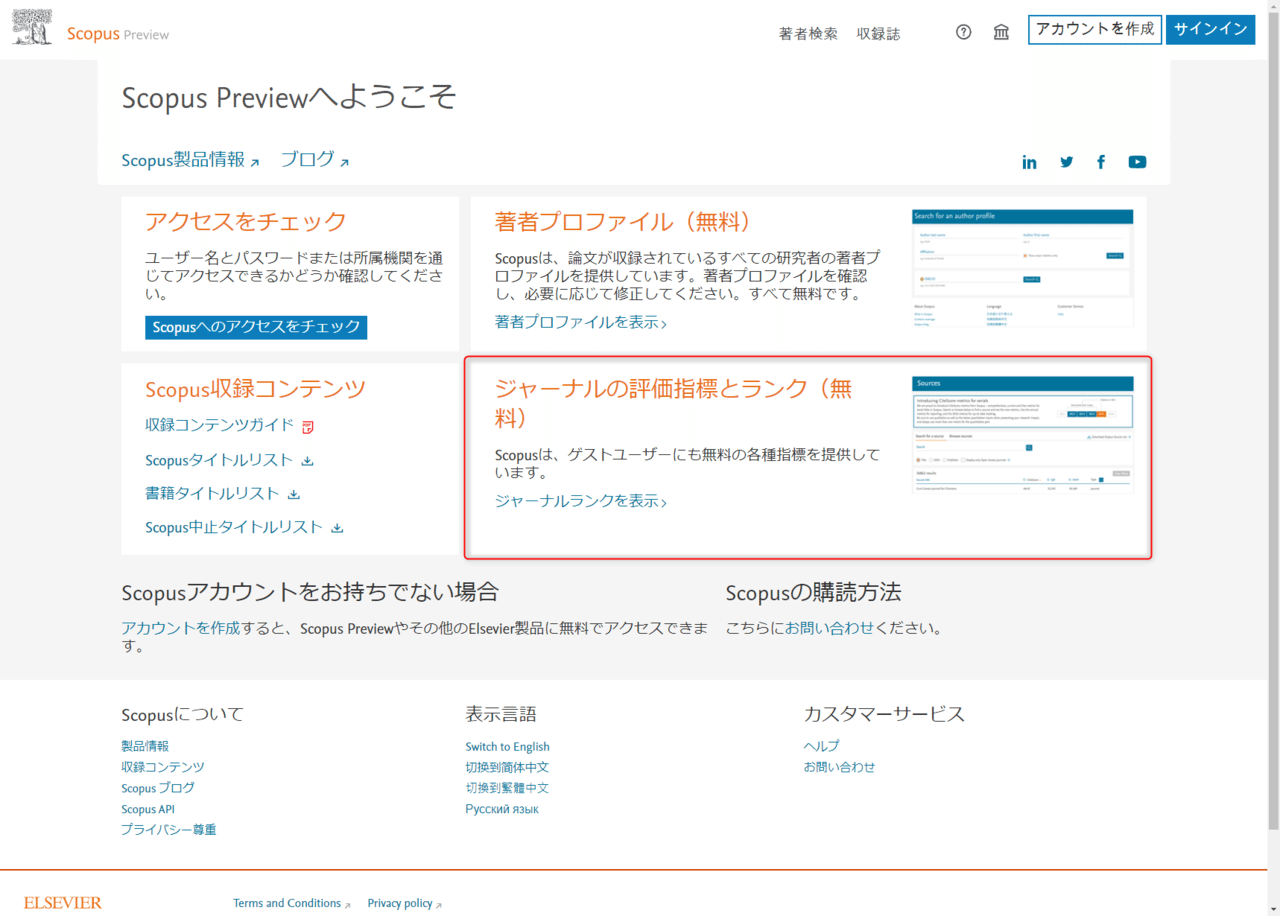Click the Scopus Preview title logo

118,34
